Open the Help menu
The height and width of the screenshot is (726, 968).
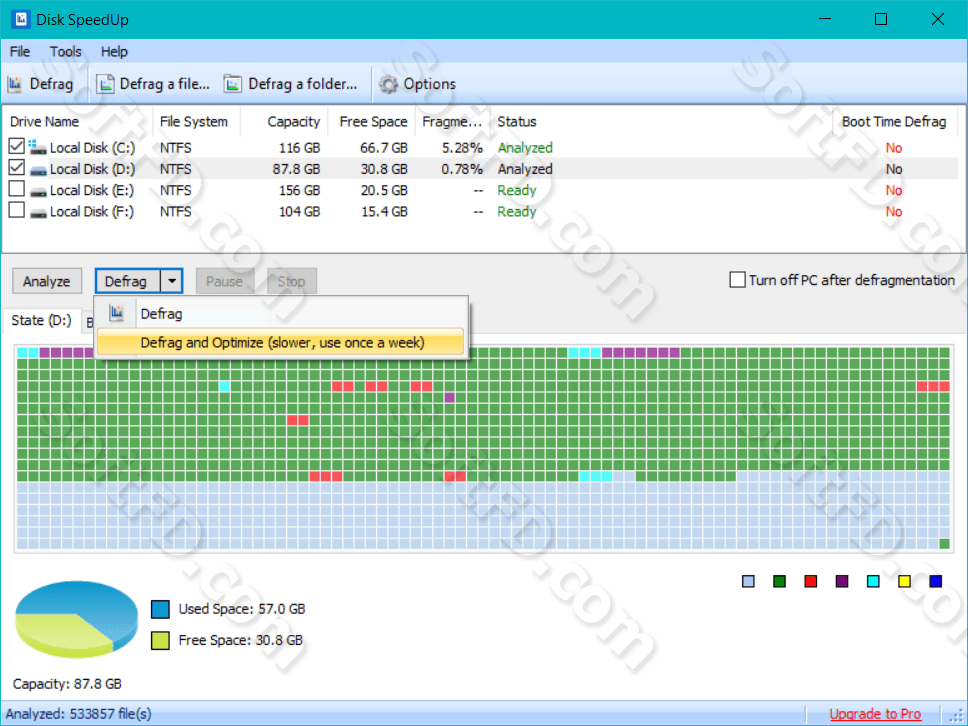[x=114, y=52]
